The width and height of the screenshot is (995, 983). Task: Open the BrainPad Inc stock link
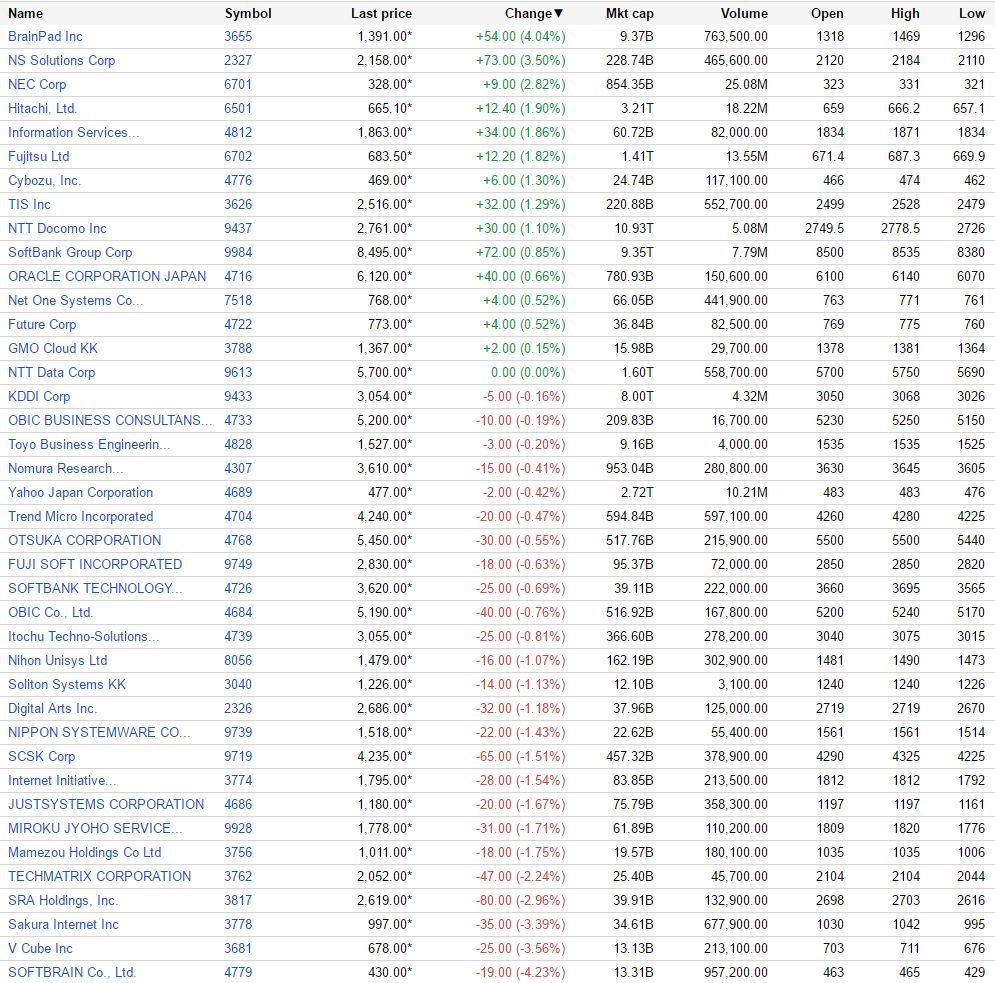[x=45, y=37]
